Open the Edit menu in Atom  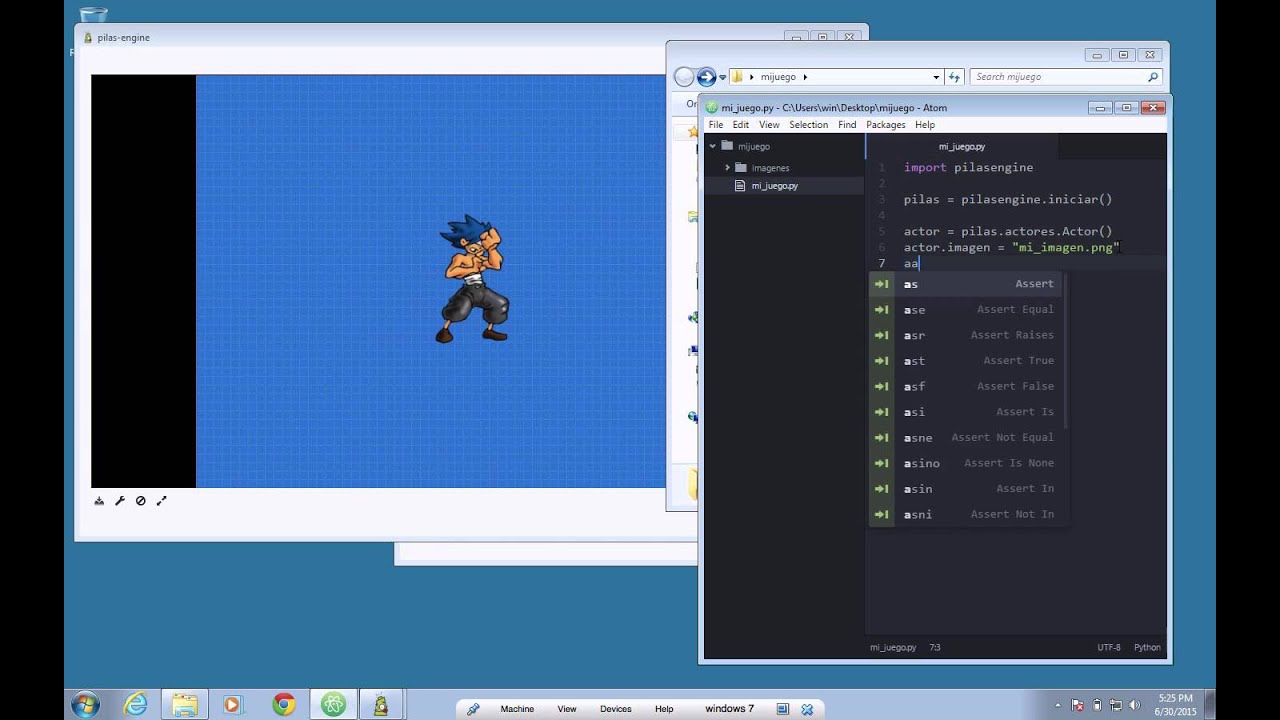tap(740, 125)
